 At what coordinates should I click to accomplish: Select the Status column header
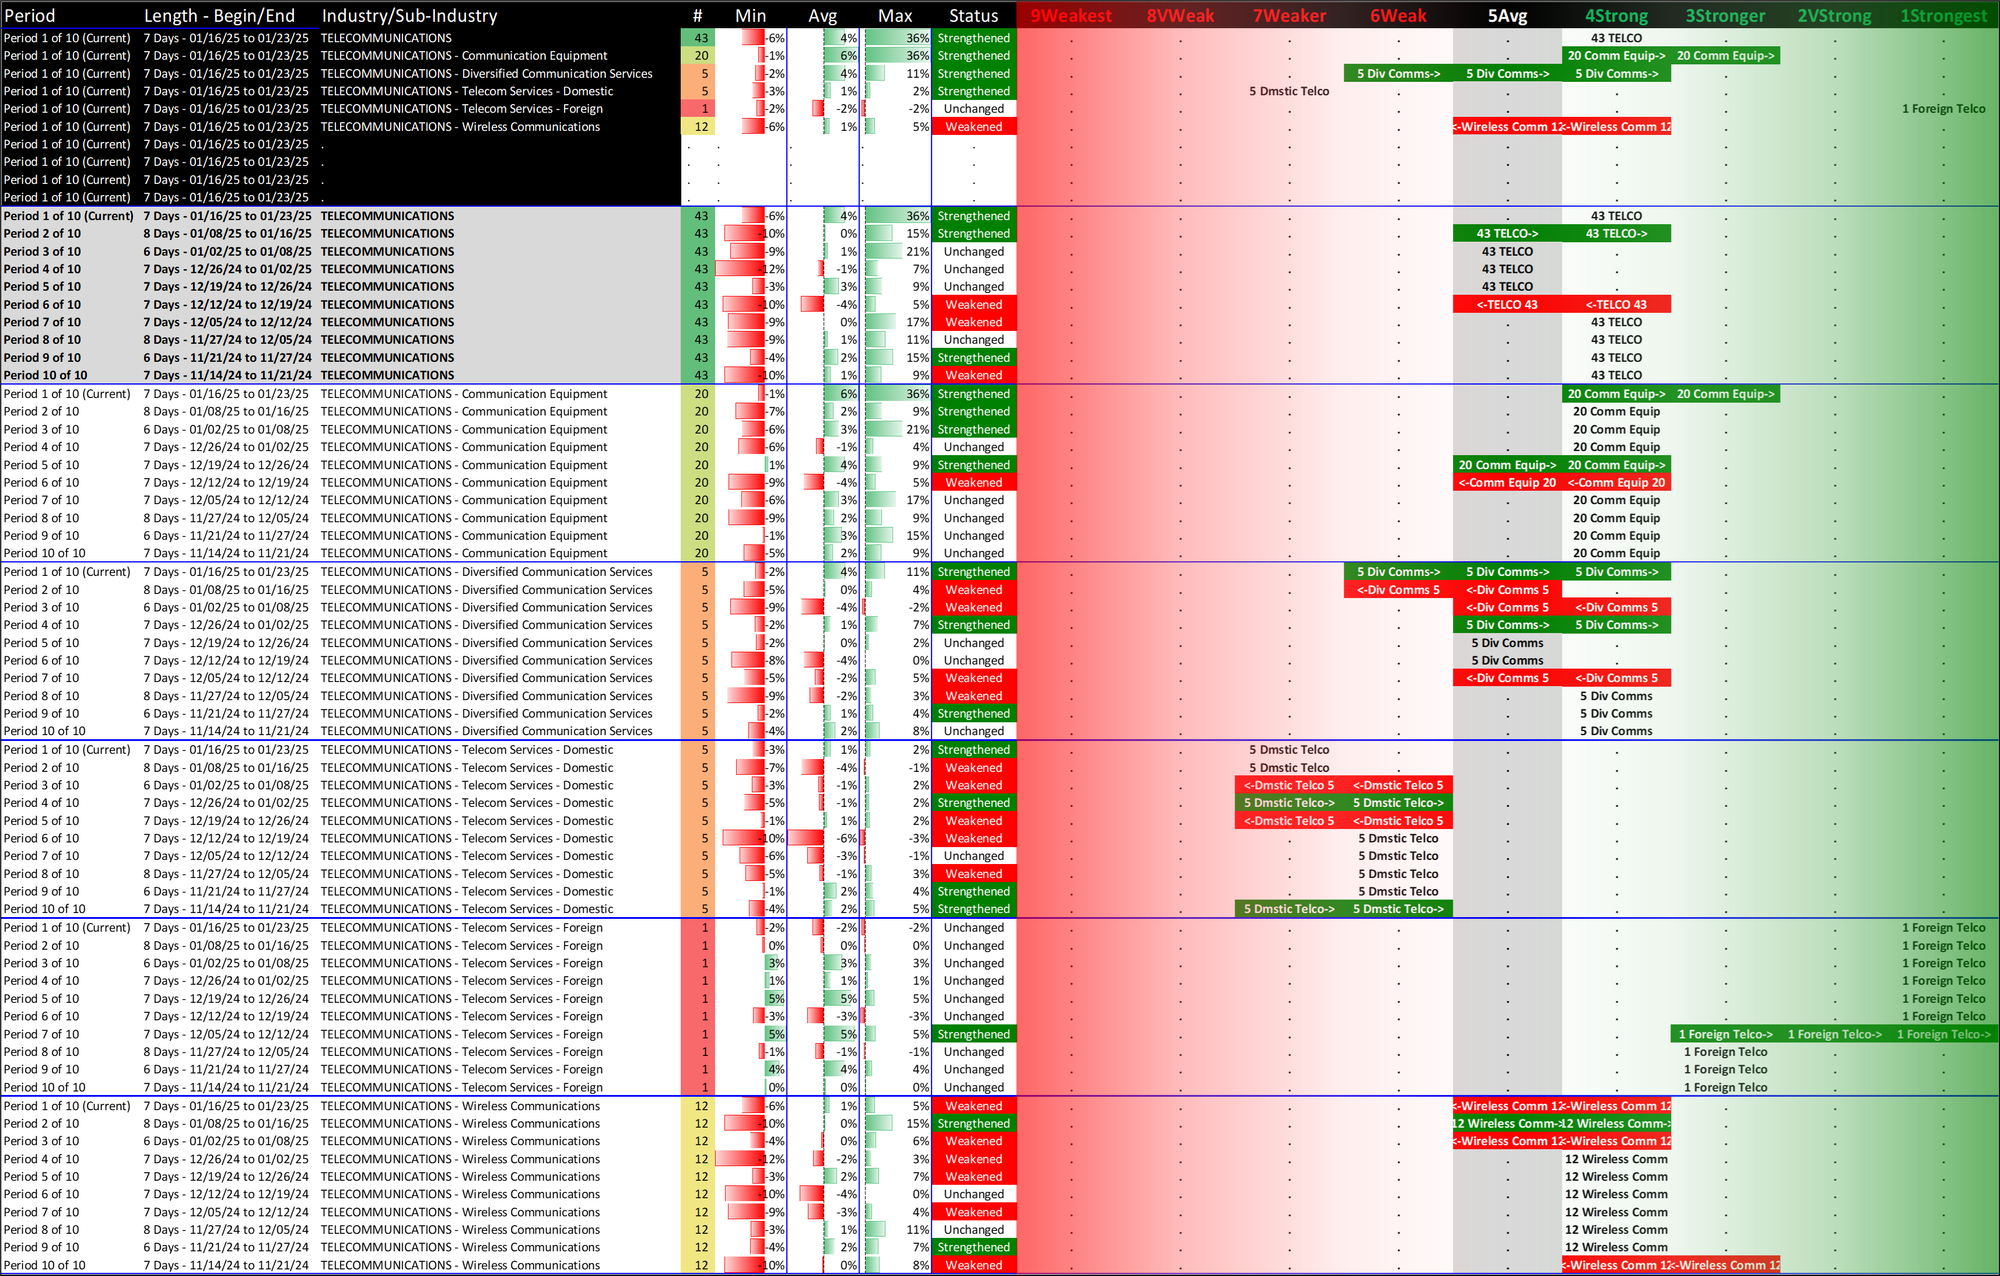pyautogui.click(x=973, y=16)
